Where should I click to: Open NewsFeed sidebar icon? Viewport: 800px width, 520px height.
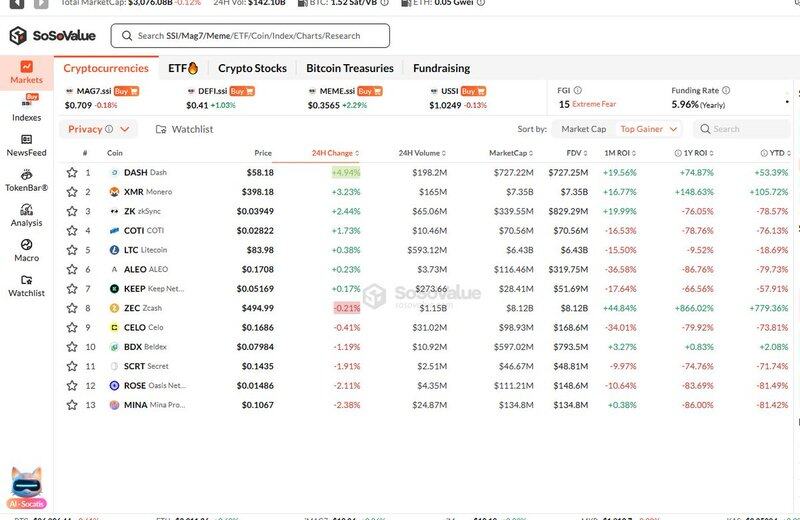26,145
